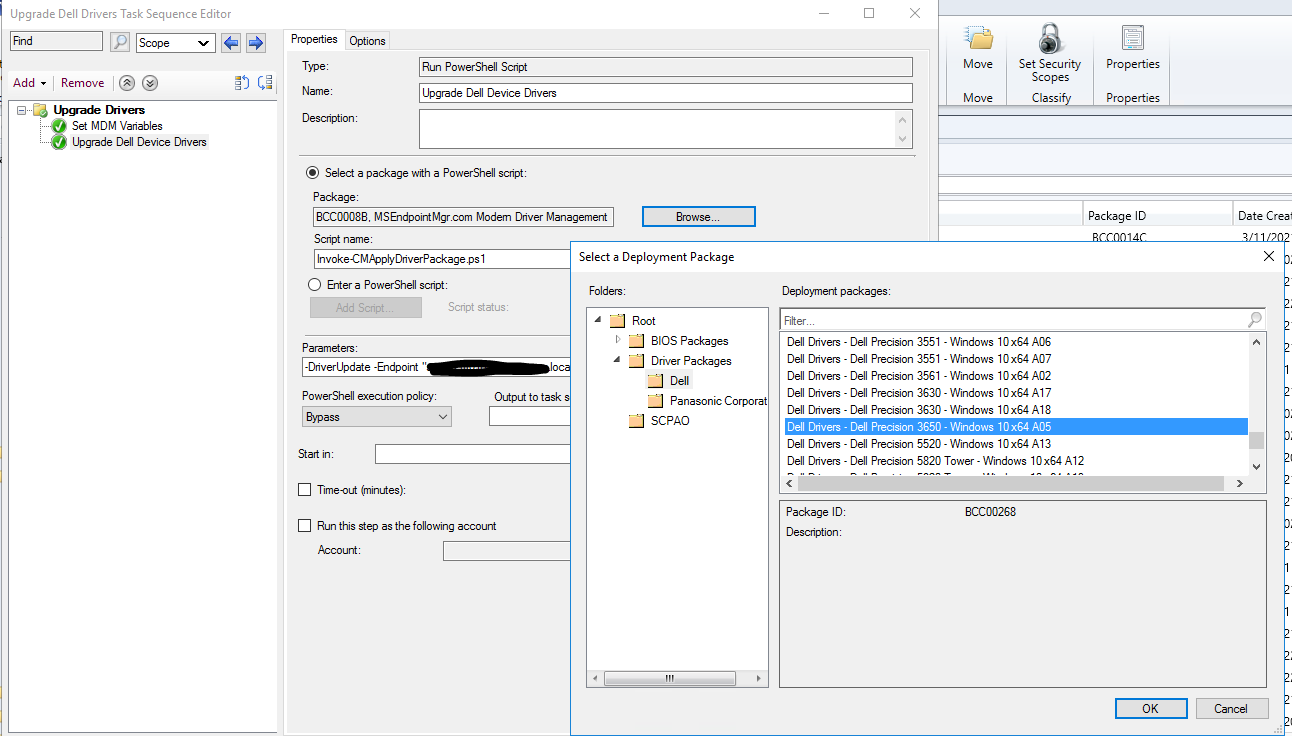The width and height of the screenshot is (1292, 736).
Task: Expand the BIOS Packages tree arrow
Action: (618, 341)
